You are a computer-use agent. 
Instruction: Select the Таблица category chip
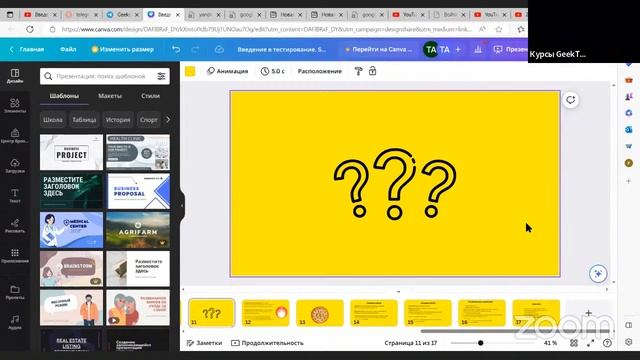coord(84,120)
